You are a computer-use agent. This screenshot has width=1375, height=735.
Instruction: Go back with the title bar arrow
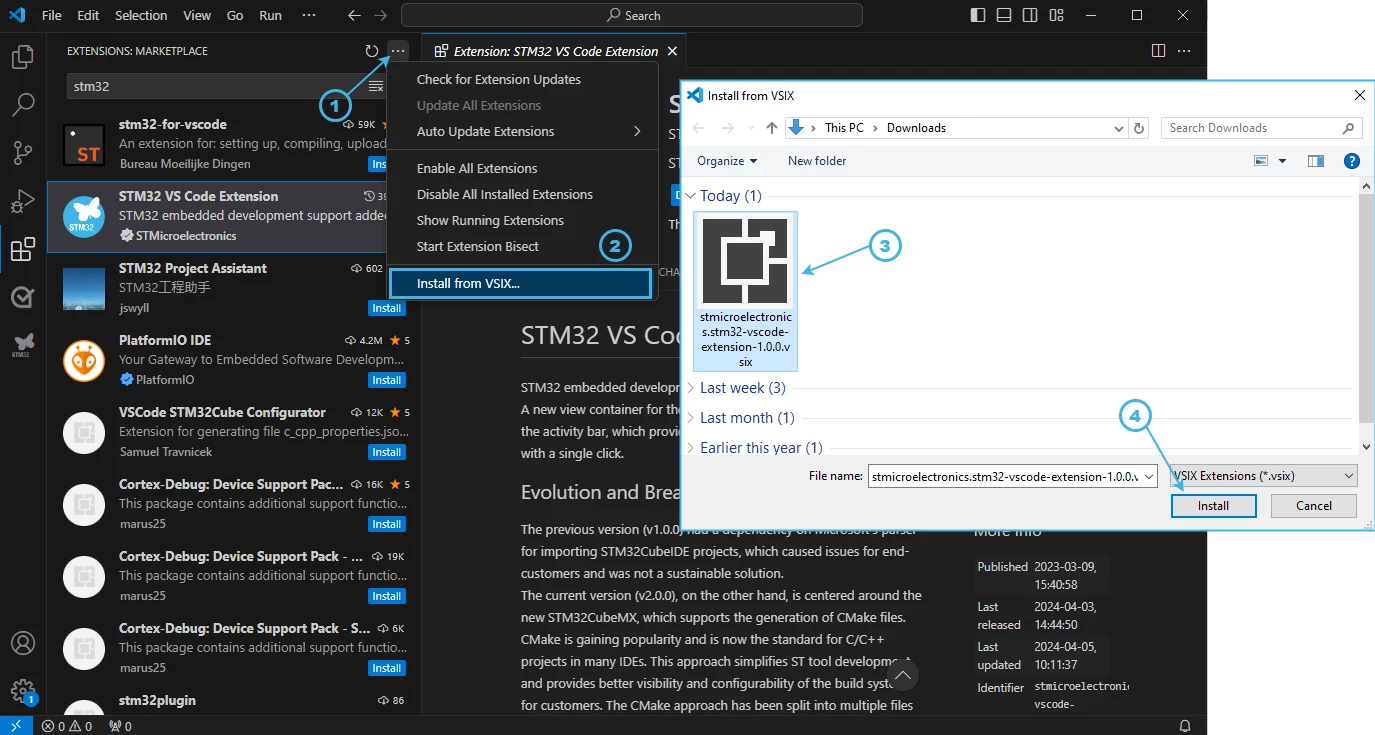click(x=354, y=16)
